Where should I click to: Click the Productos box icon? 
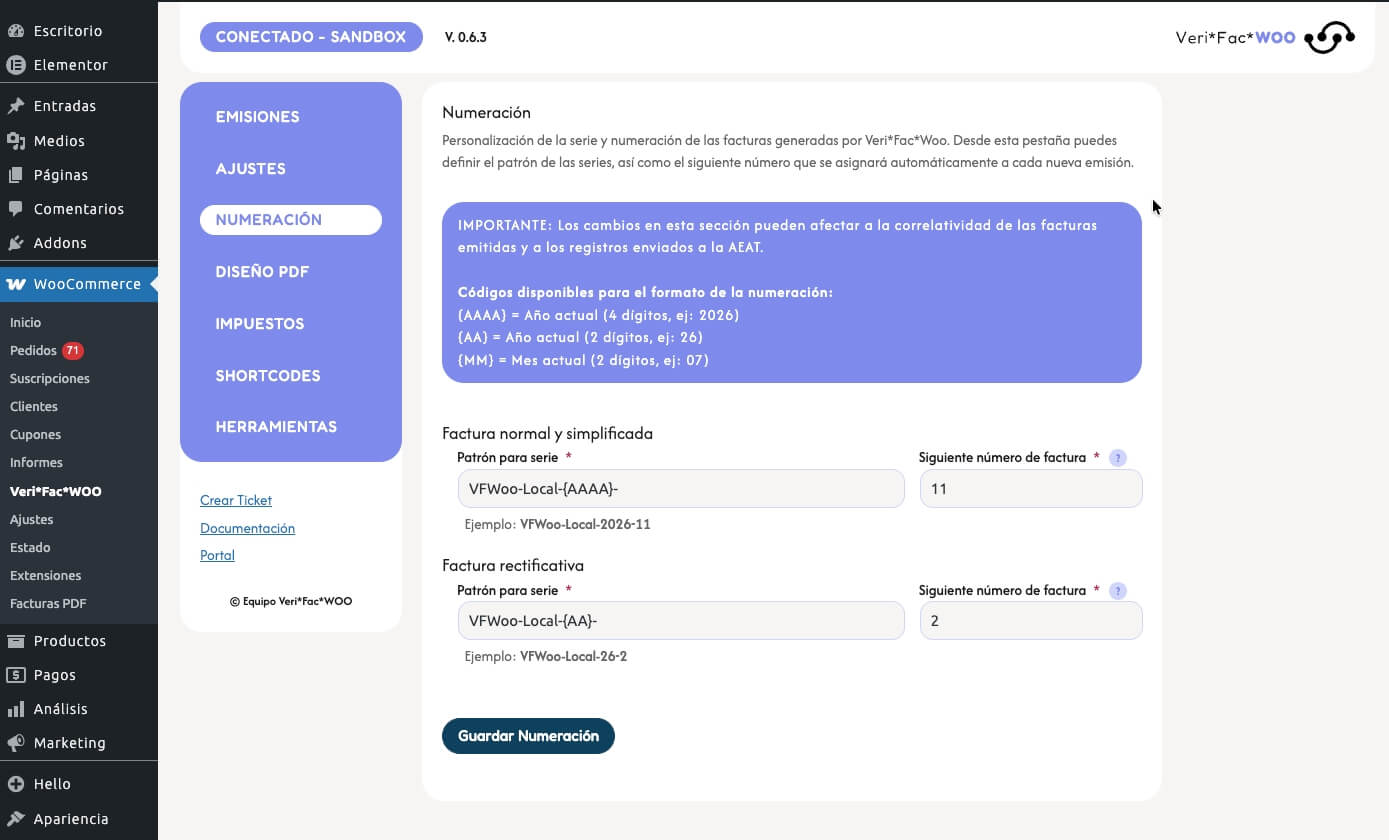point(16,641)
